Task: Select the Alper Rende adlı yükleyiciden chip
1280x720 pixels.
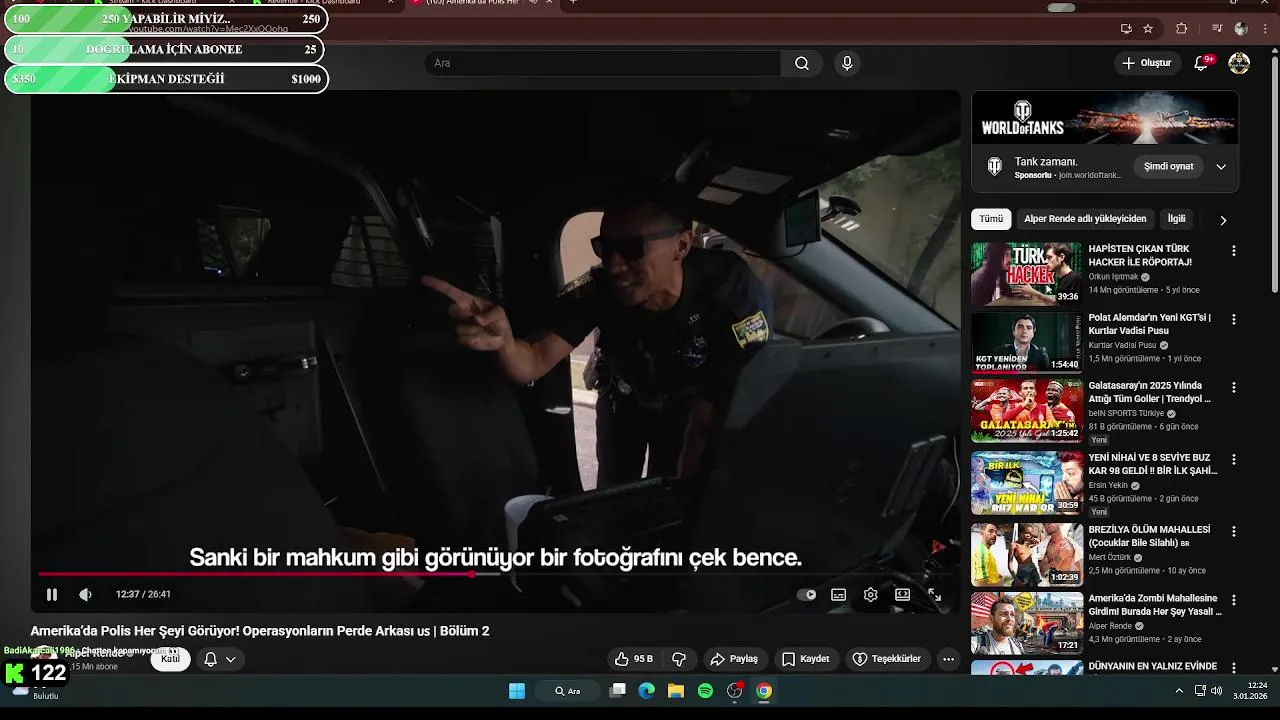Action: click(1085, 219)
